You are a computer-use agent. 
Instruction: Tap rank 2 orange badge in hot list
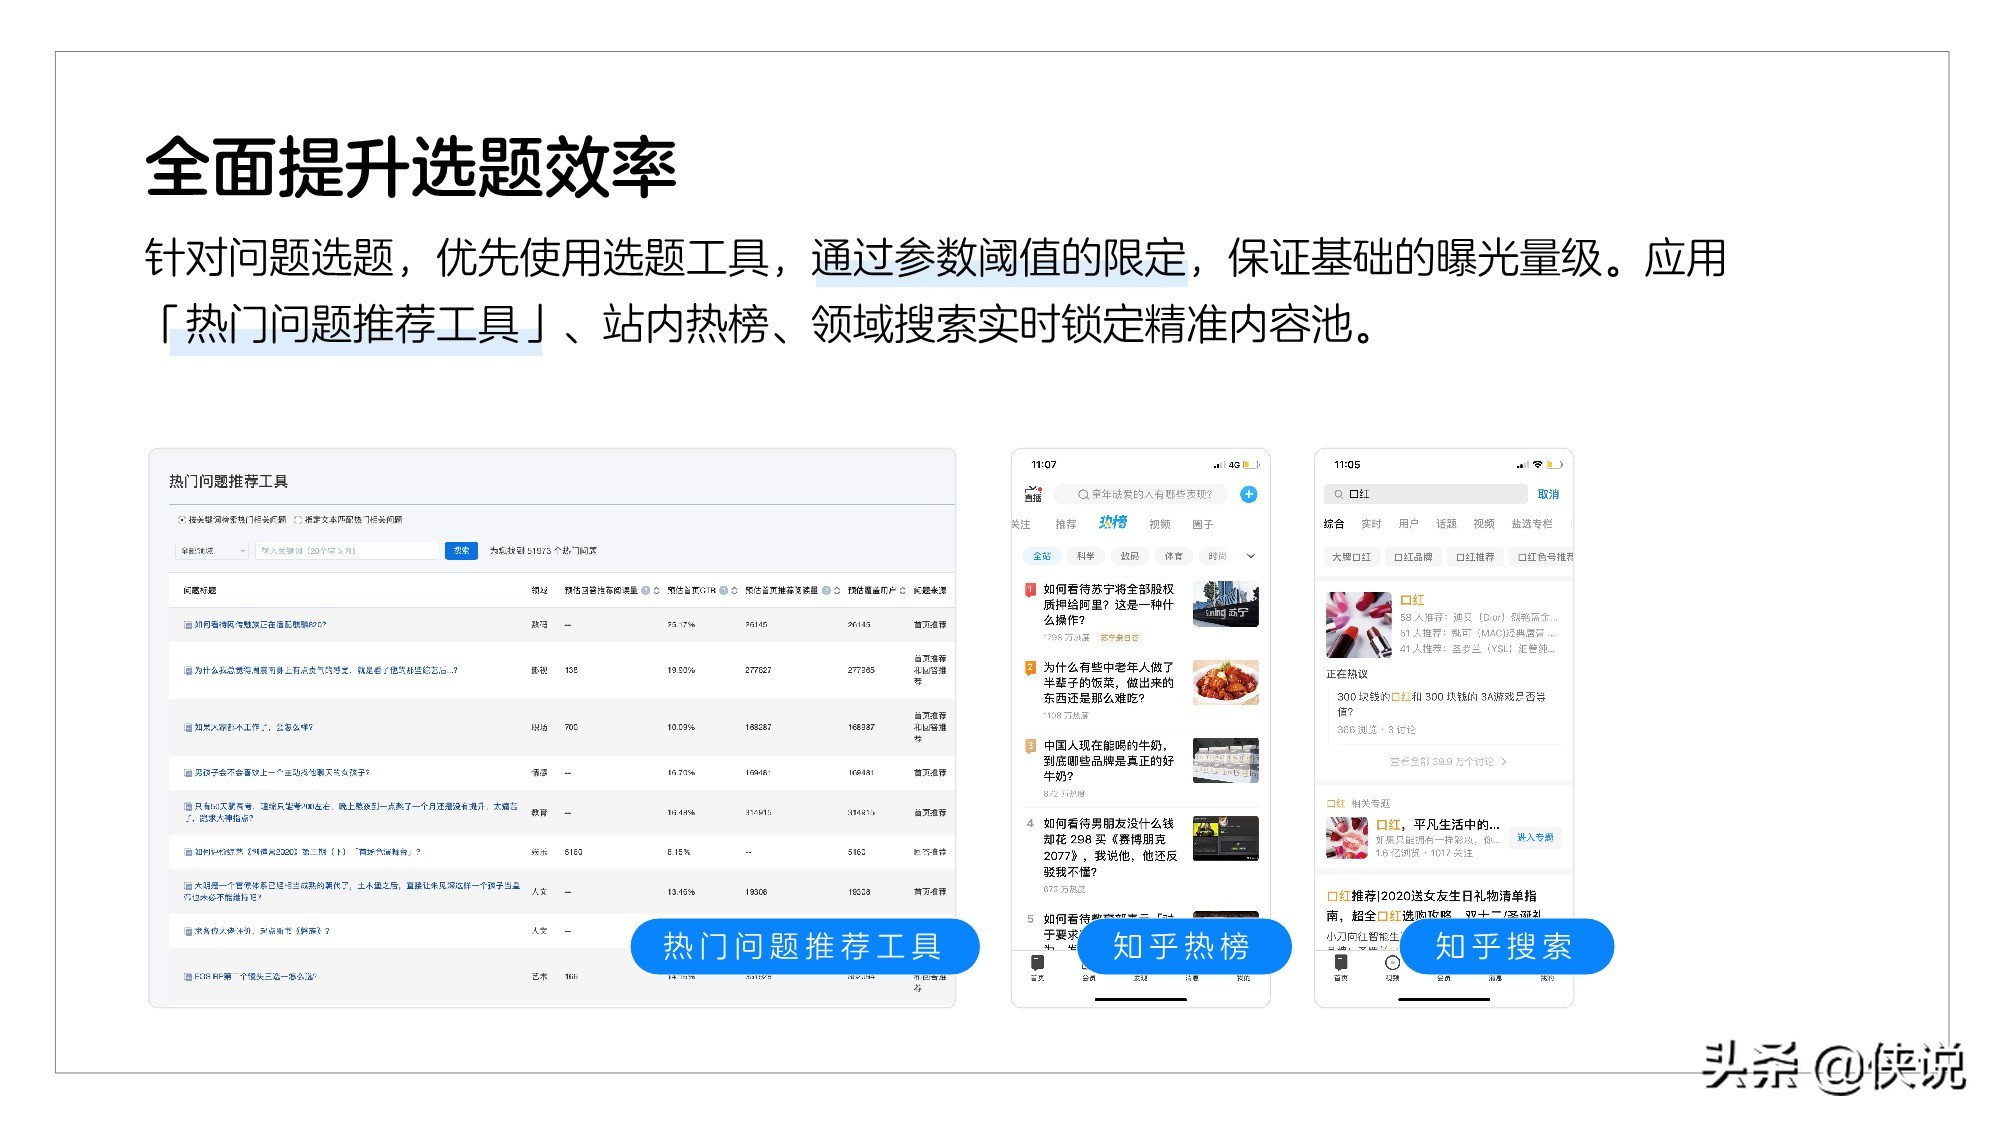click(x=1030, y=667)
